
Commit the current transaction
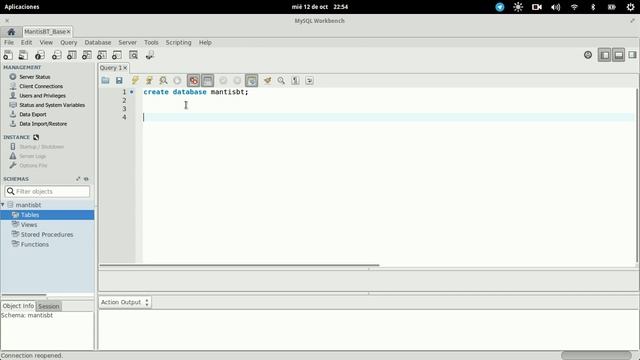tap(223, 80)
